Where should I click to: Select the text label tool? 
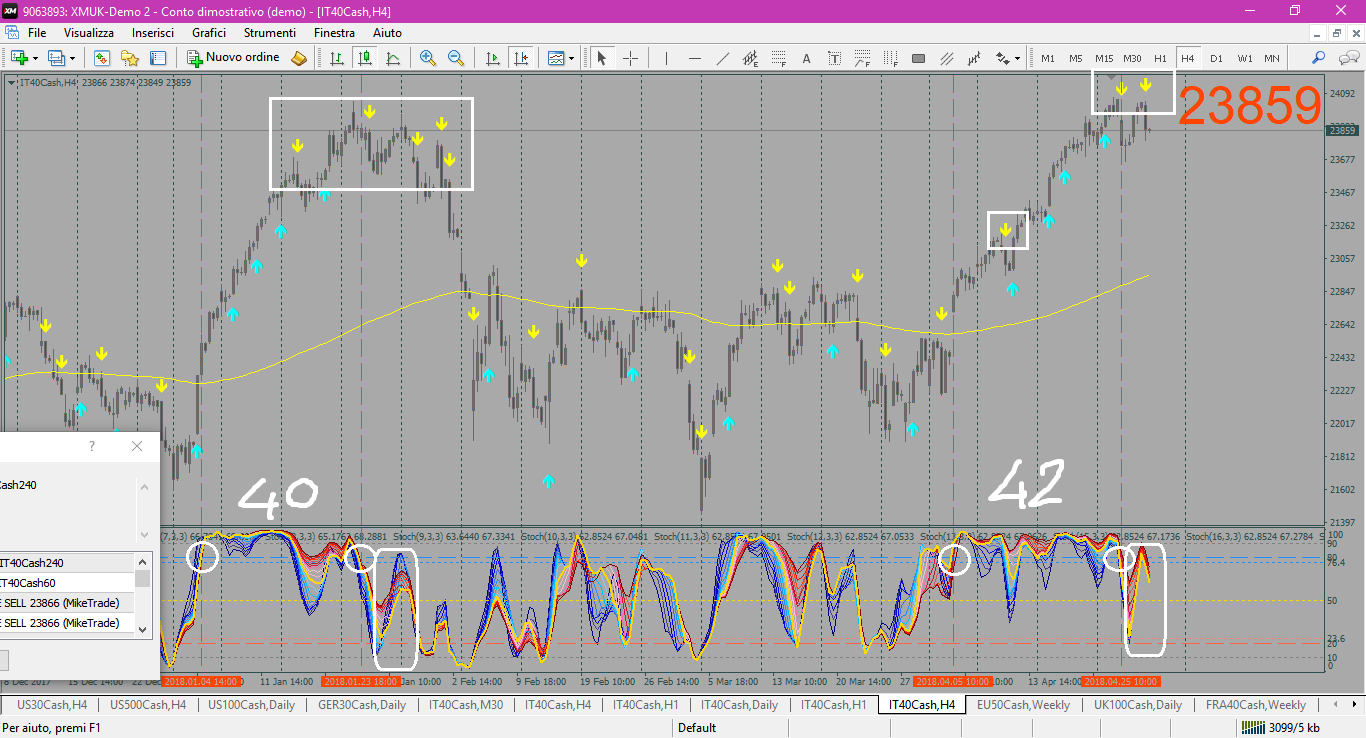pos(835,58)
